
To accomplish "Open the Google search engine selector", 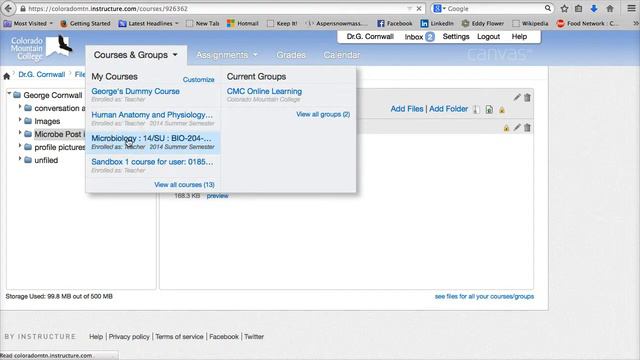I will click(439, 8).
